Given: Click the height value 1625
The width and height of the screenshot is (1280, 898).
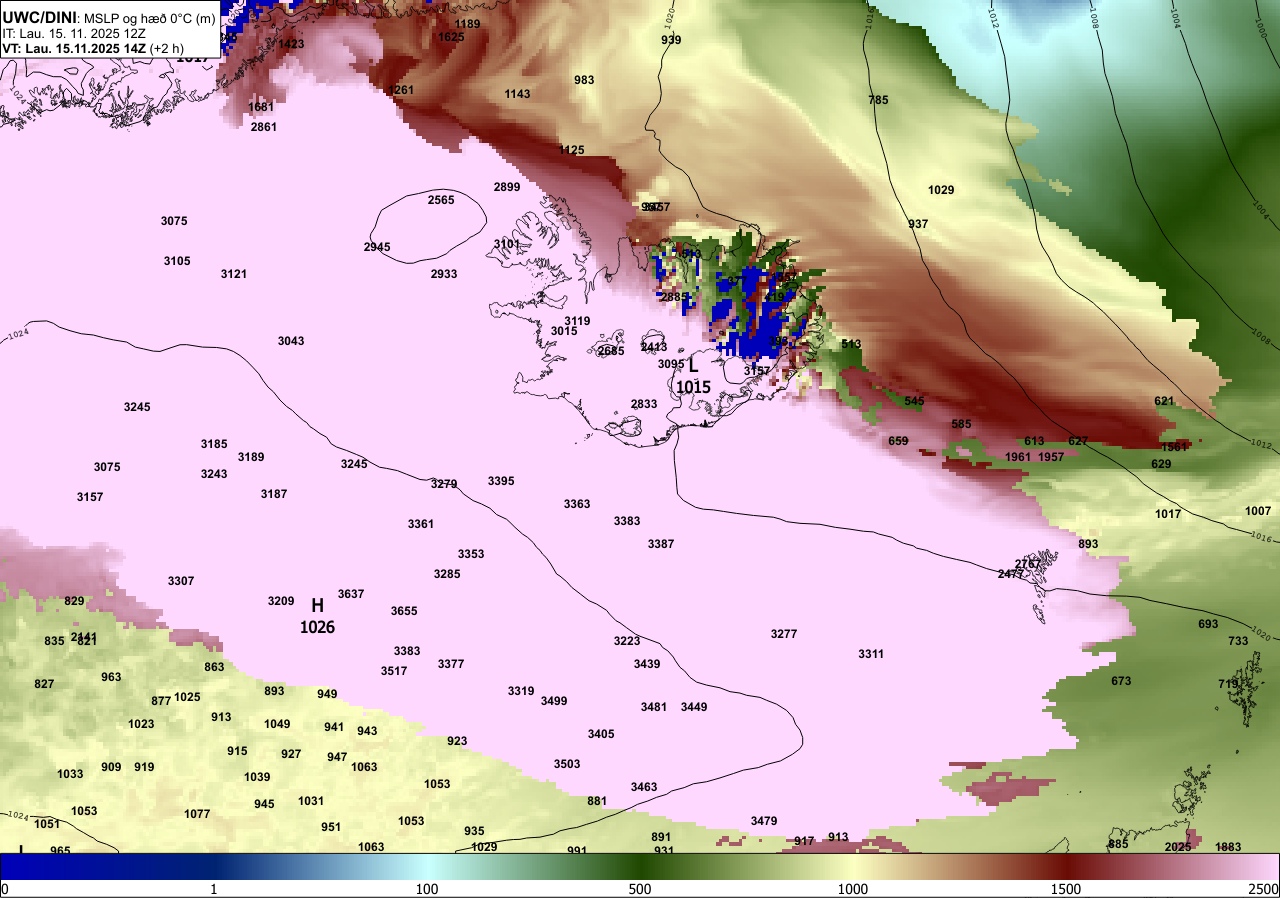Looking at the screenshot, I should tap(451, 37).
